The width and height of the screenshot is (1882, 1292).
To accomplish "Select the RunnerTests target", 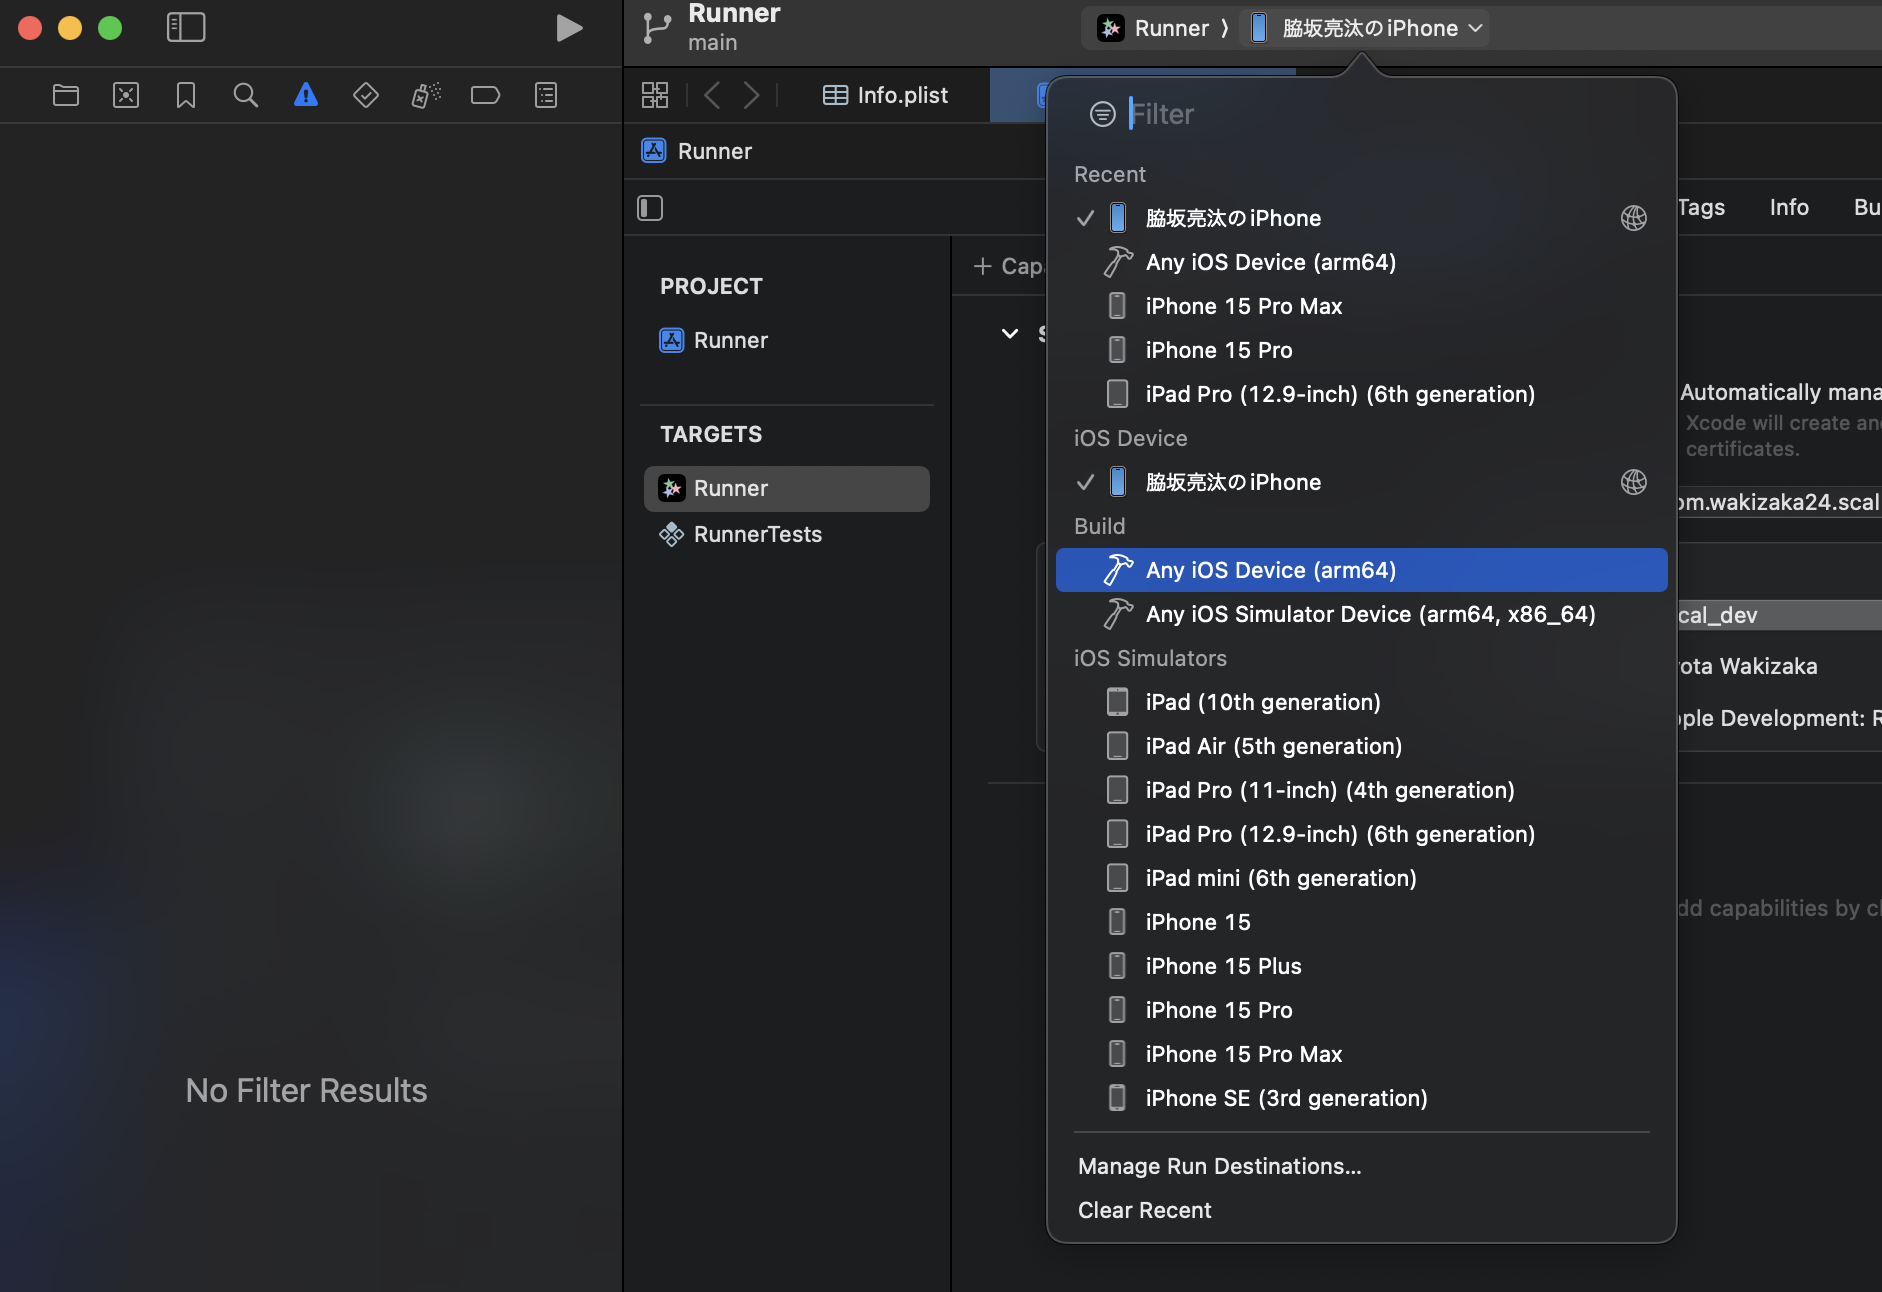I will 740,534.
